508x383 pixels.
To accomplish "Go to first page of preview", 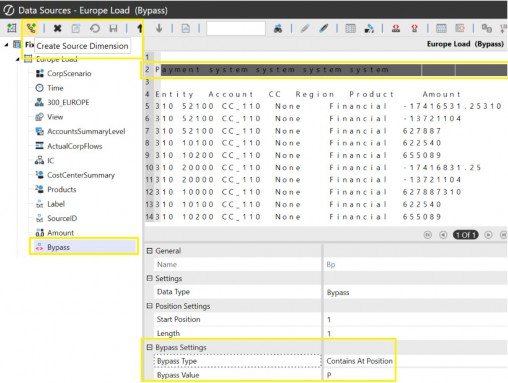I will (x=428, y=235).
